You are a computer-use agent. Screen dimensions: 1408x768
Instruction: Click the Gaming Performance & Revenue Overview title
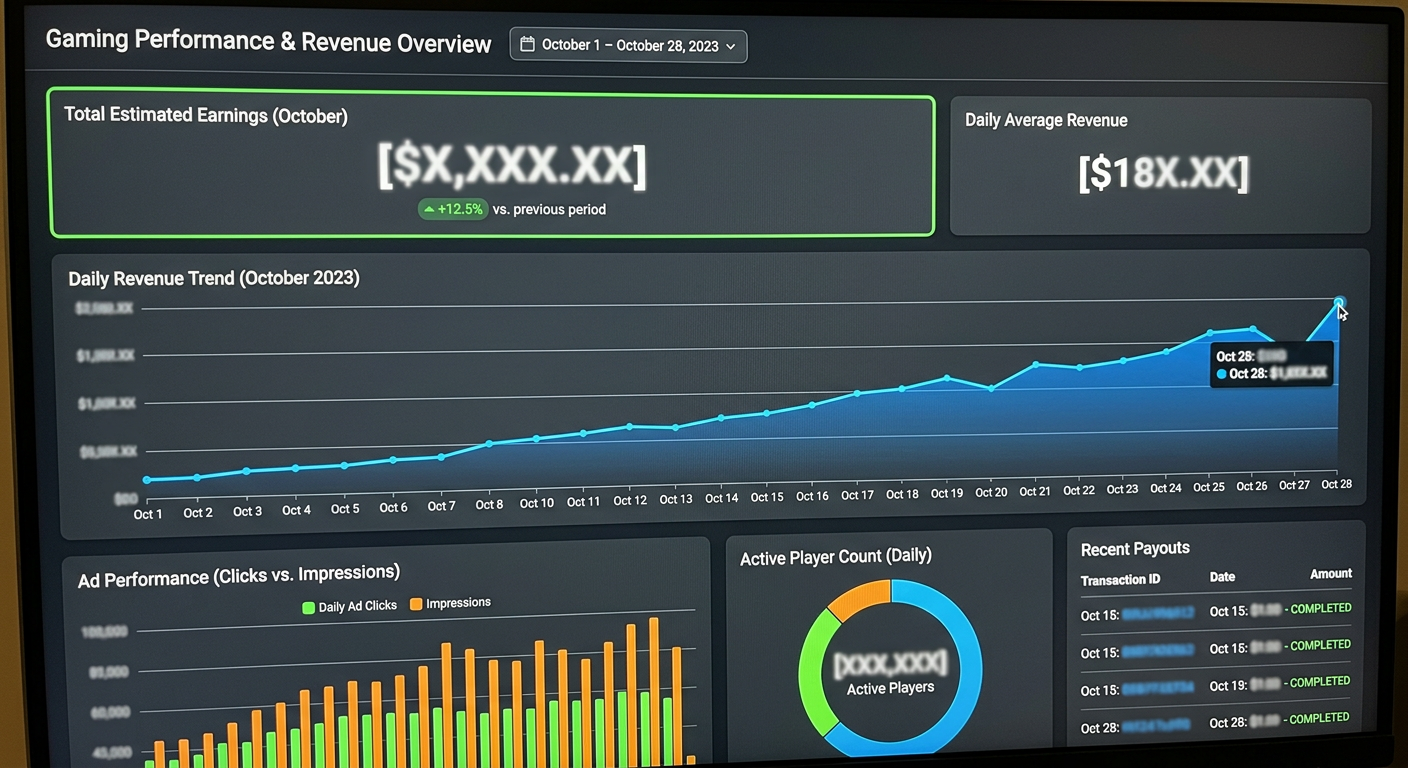(x=269, y=42)
